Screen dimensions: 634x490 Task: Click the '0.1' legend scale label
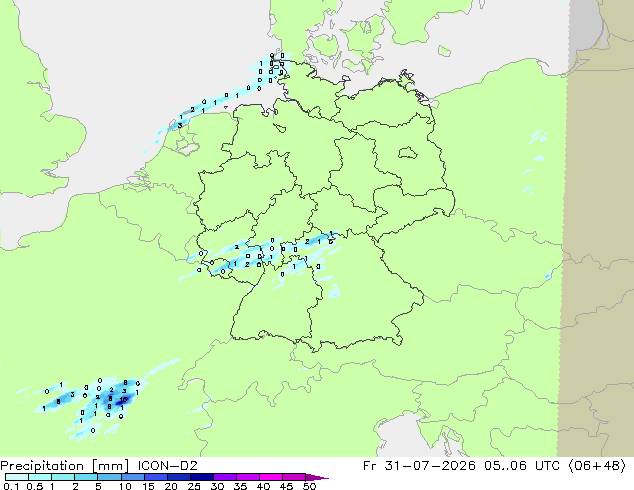[x=10, y=486]
